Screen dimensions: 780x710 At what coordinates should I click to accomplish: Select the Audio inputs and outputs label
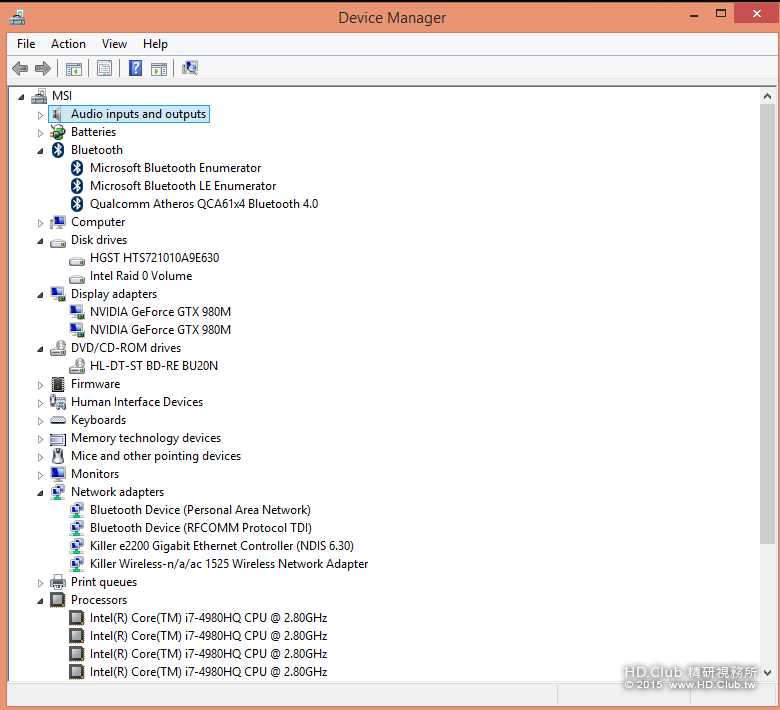pyautogui.click(x=138, y=114)
